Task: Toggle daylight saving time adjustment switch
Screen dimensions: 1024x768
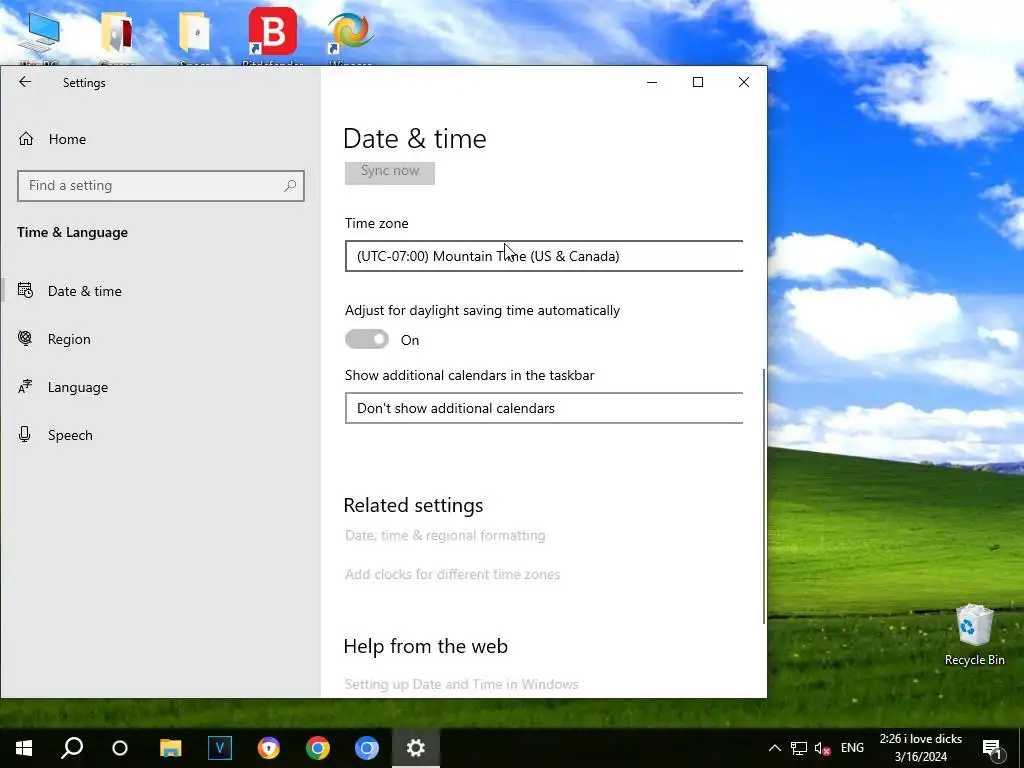Action: [367, 340]
